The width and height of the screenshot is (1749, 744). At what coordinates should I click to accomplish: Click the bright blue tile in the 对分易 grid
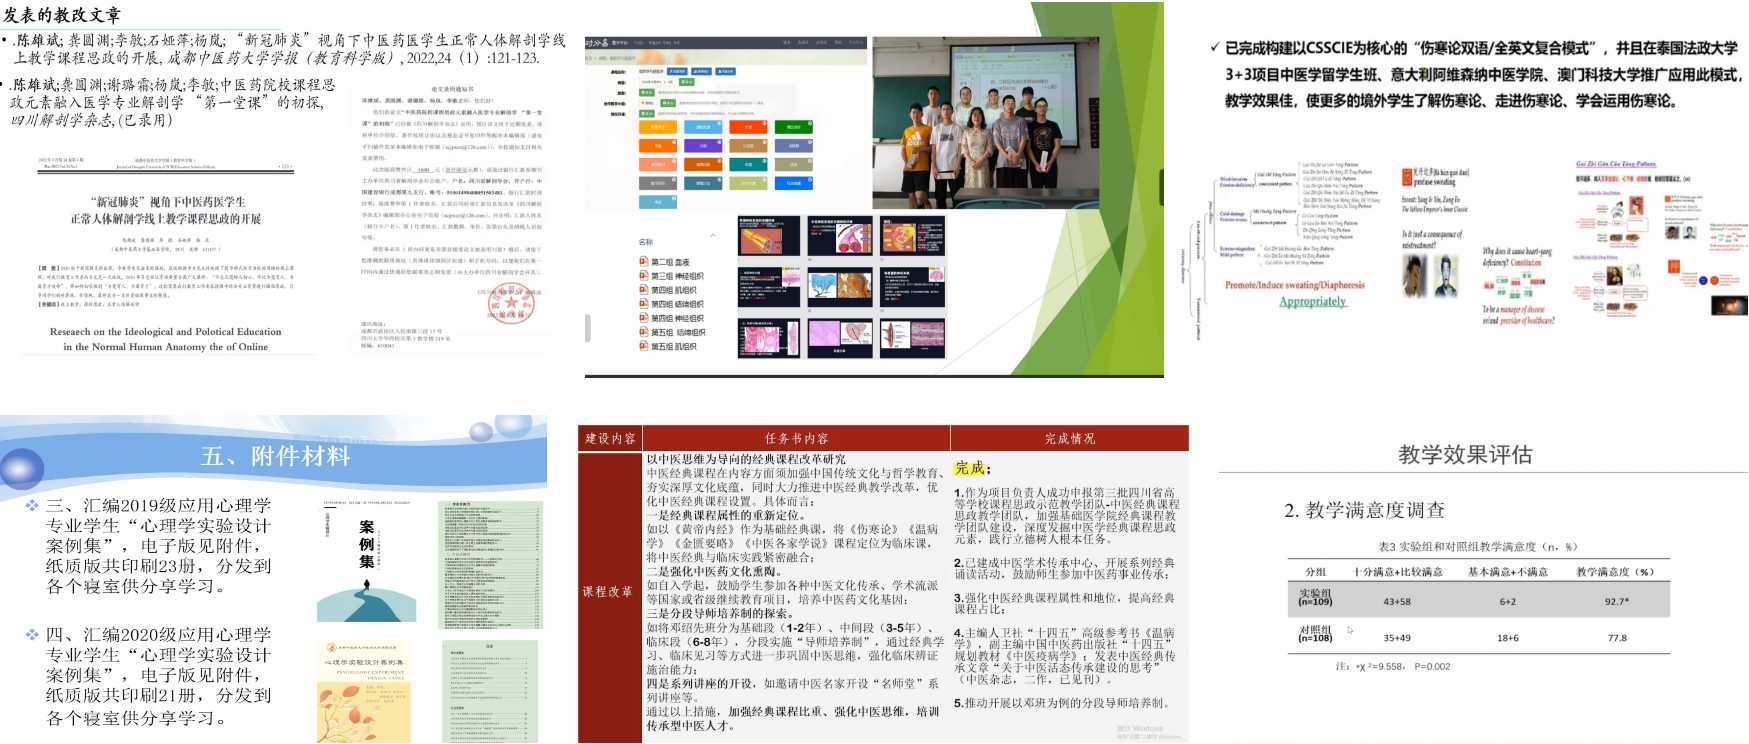[793, 183]
